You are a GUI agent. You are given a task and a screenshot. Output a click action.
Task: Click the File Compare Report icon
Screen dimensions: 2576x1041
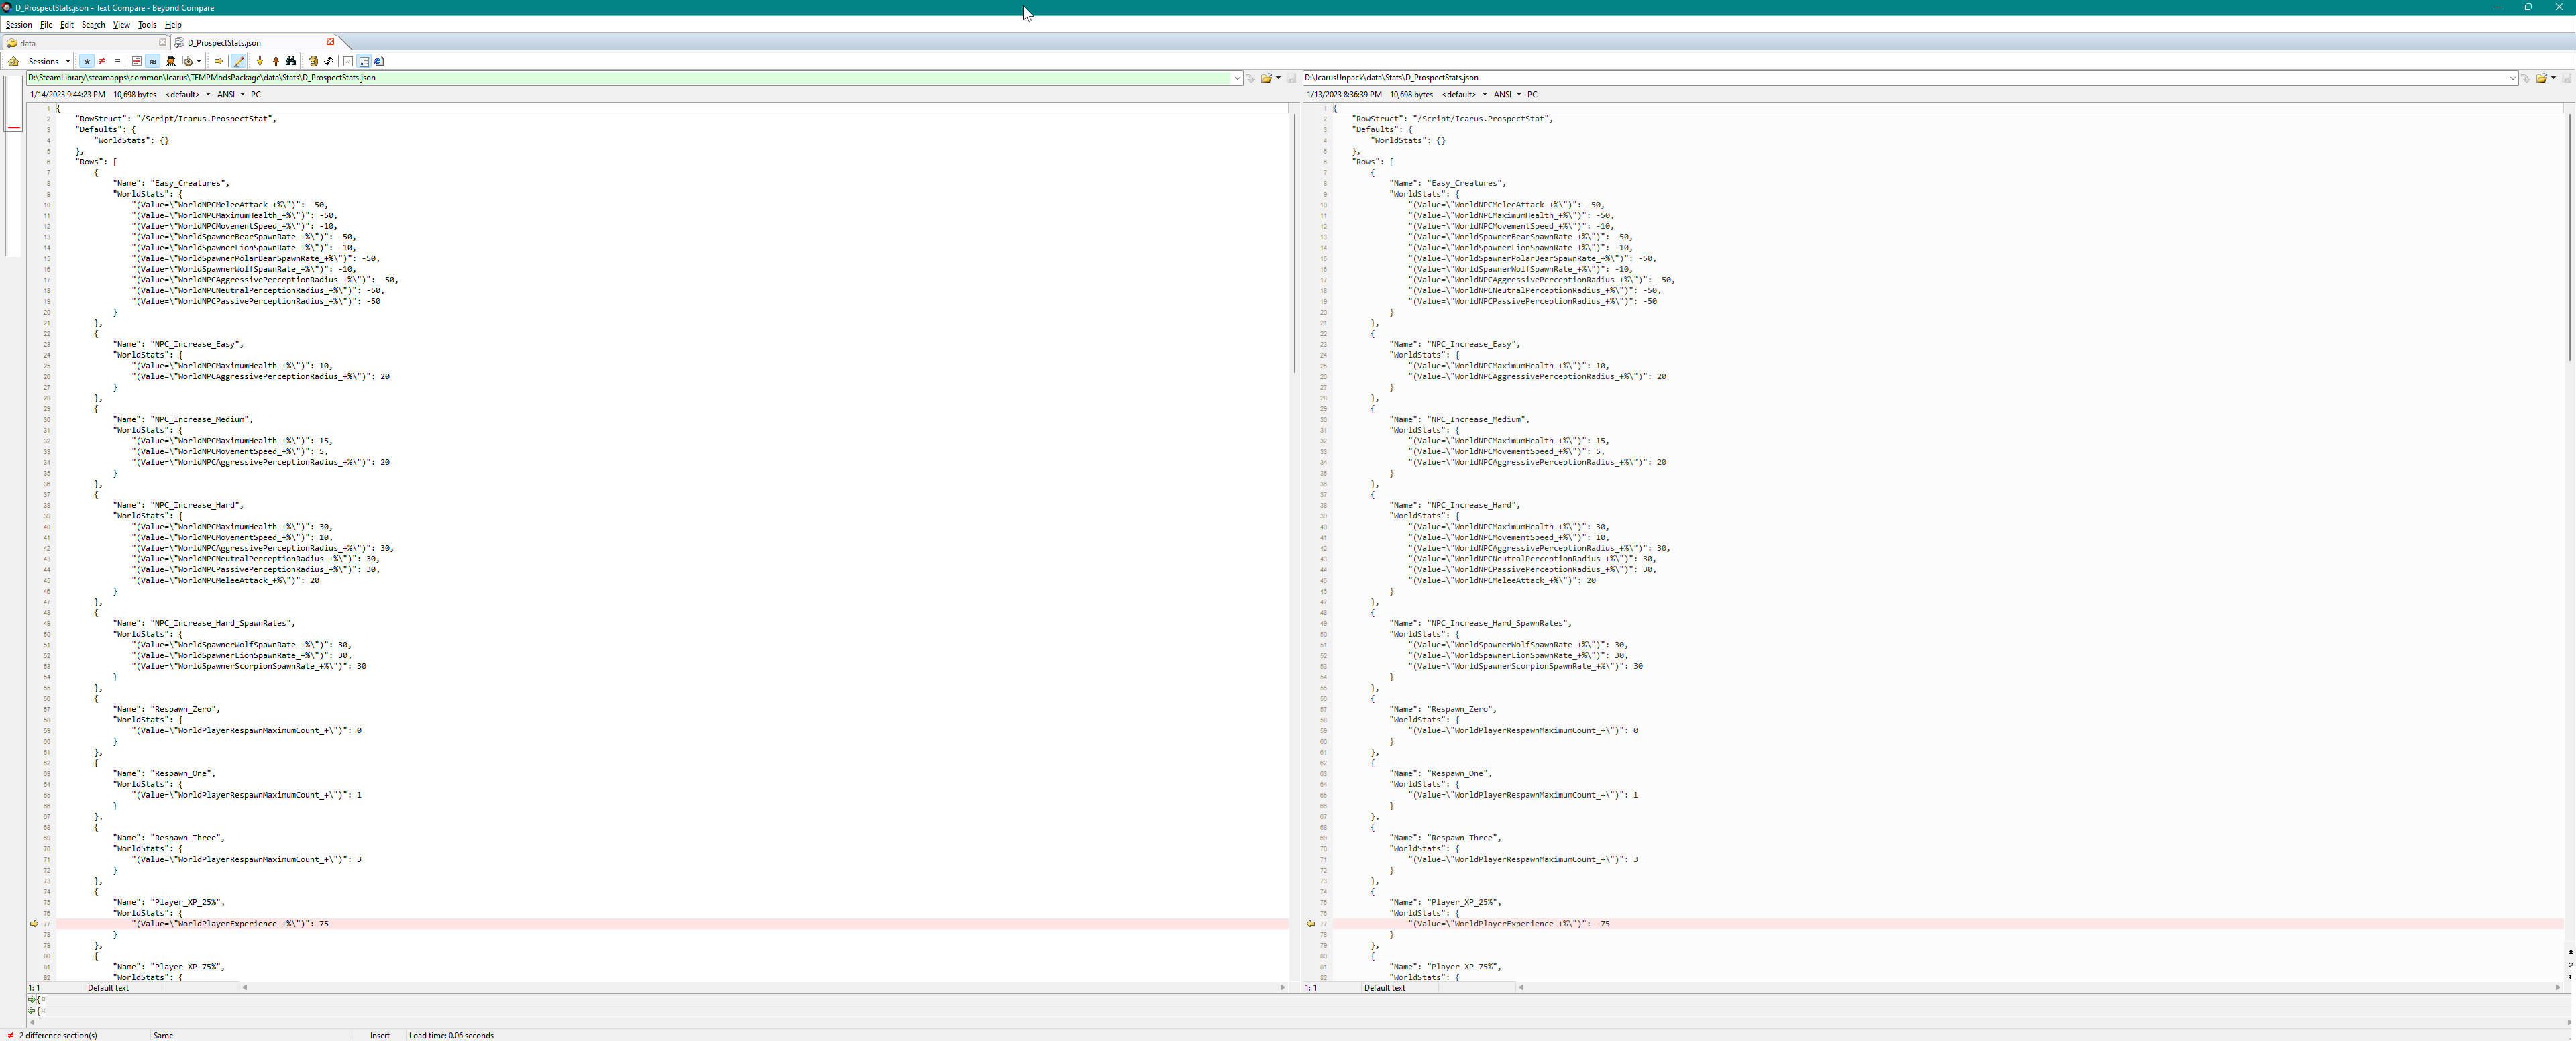pyautogui.click(x=379, y=61)
